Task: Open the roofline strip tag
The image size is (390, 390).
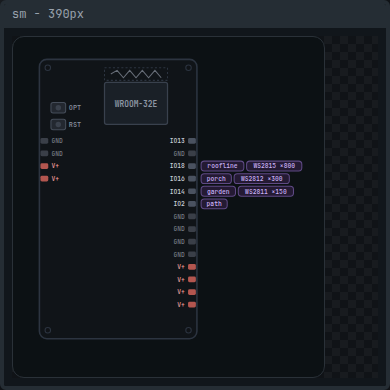Action: coord(222,166)
